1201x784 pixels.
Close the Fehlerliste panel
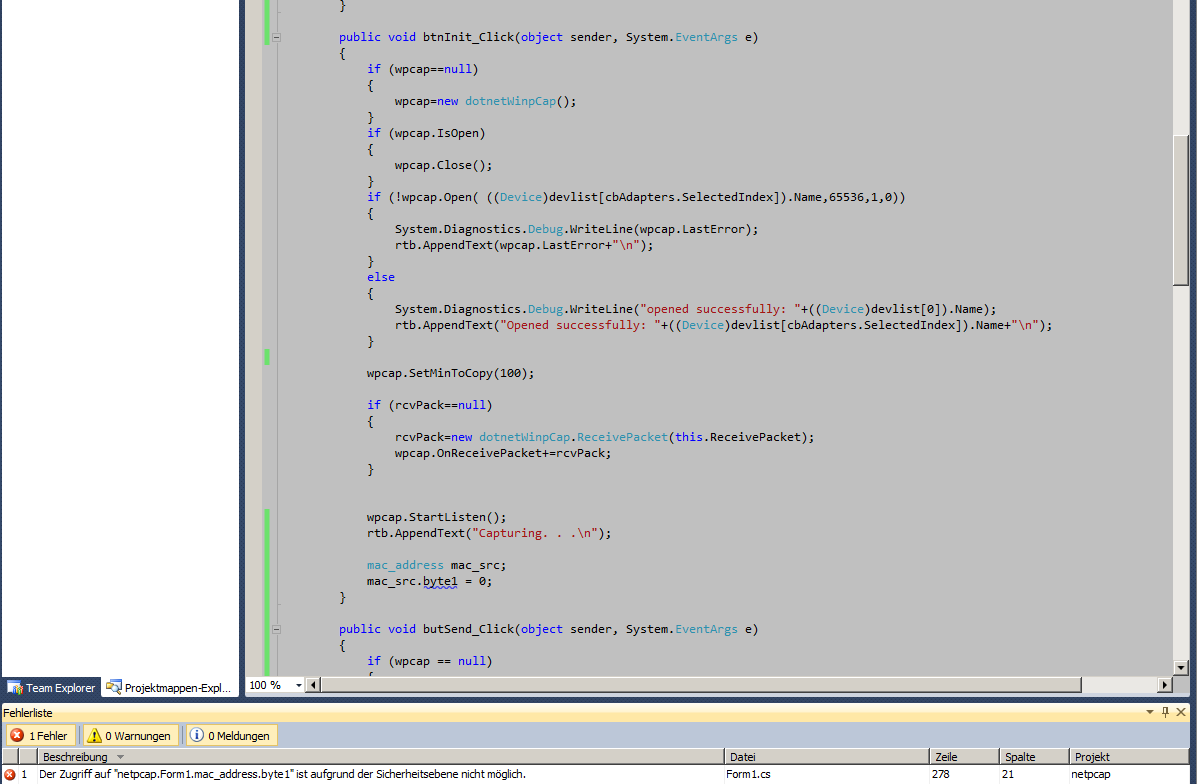1182,713
